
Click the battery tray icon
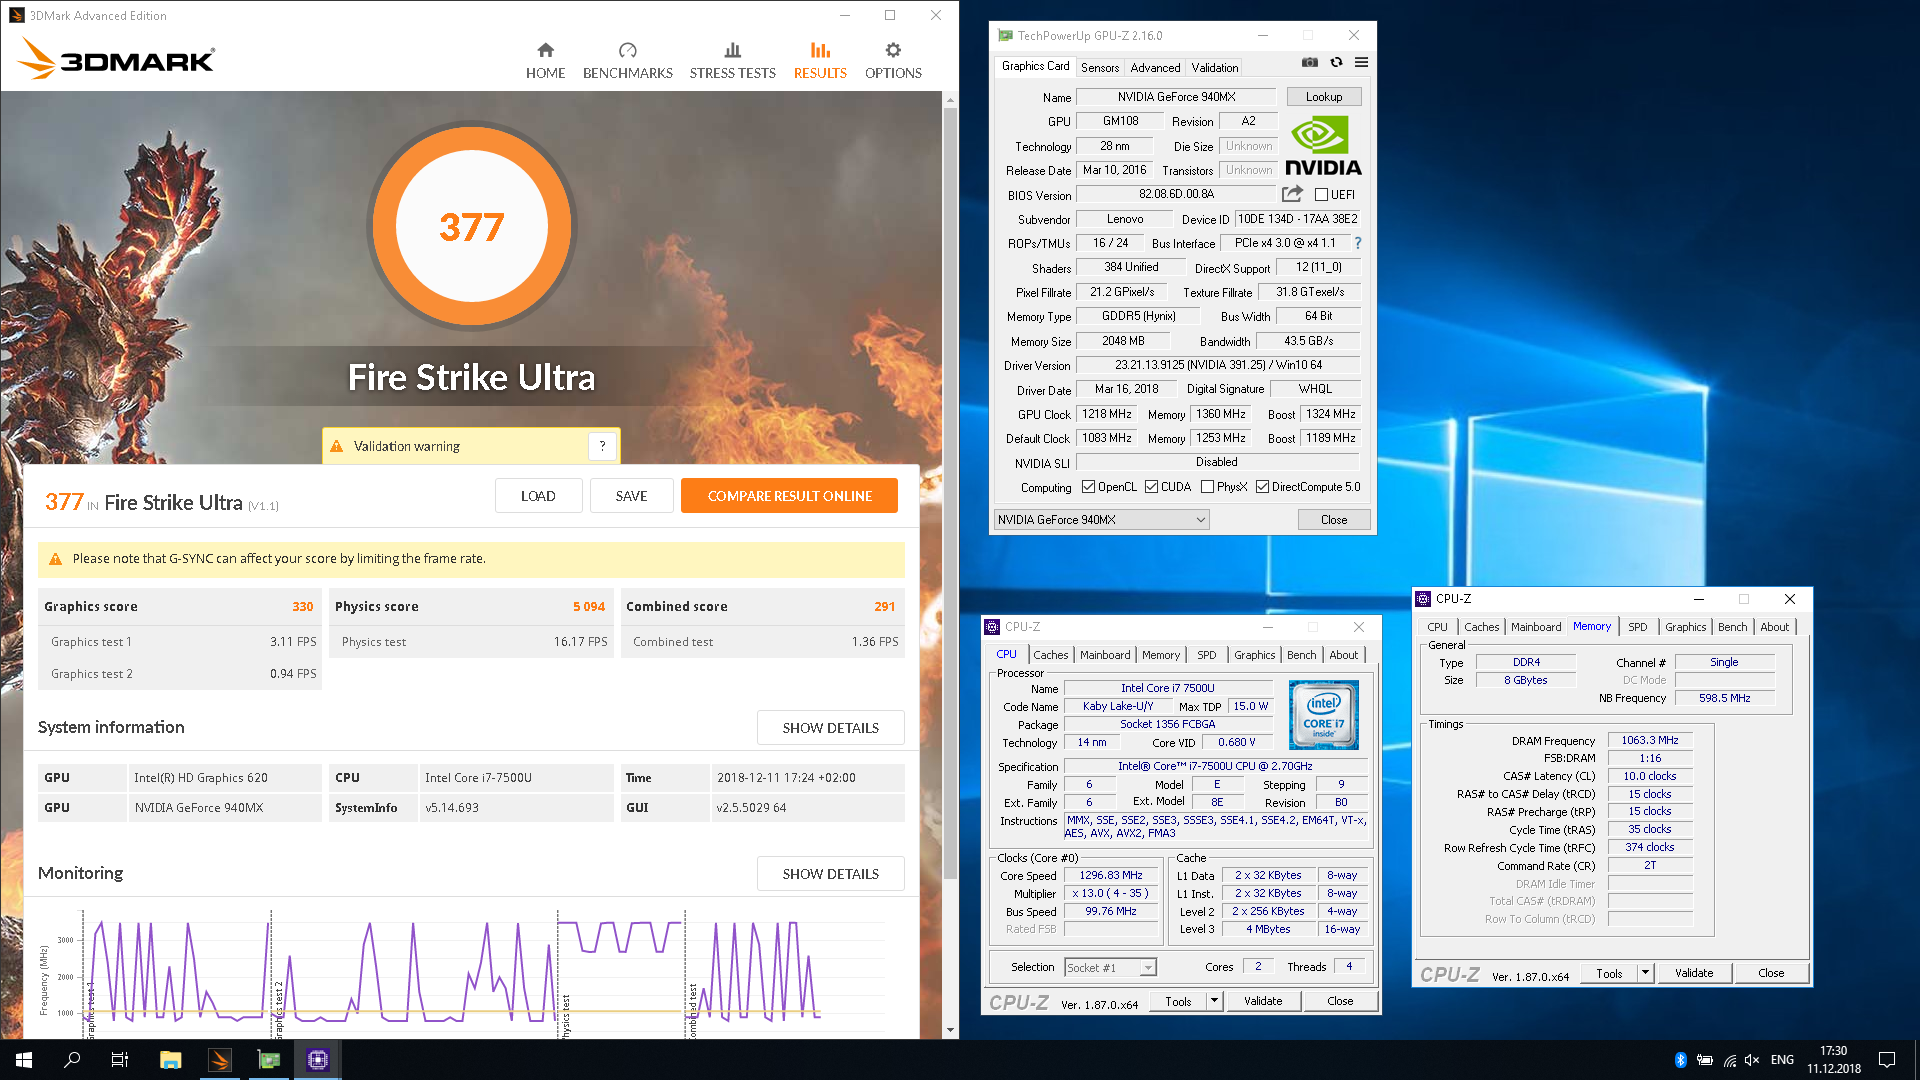[x=1705, y=1060]
